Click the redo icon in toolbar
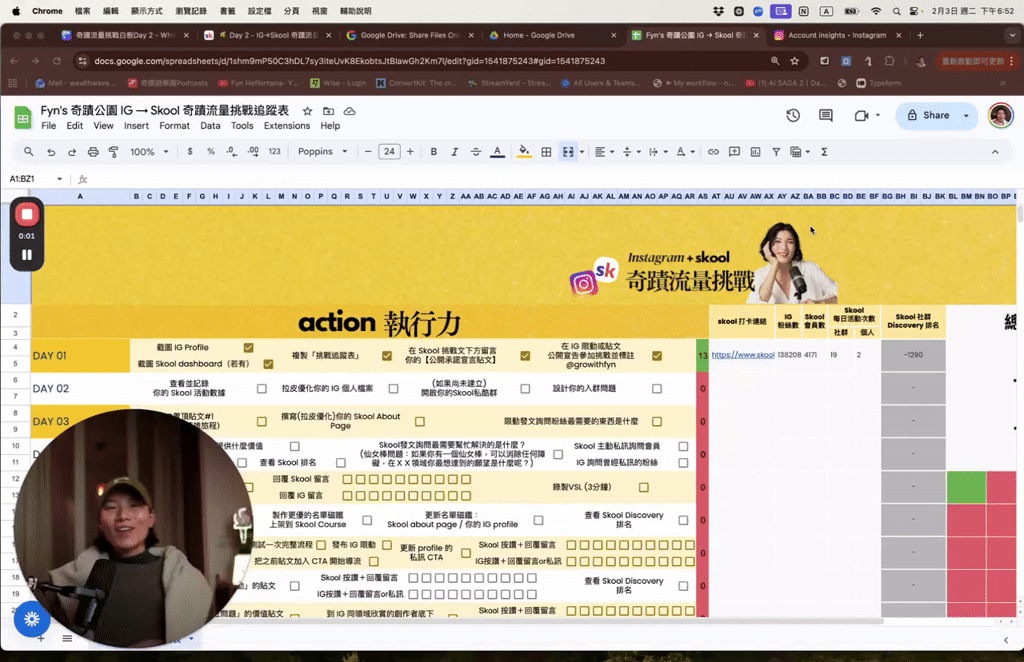The image size is (1024, 662). pyautogui.click(x=72, y=151)
